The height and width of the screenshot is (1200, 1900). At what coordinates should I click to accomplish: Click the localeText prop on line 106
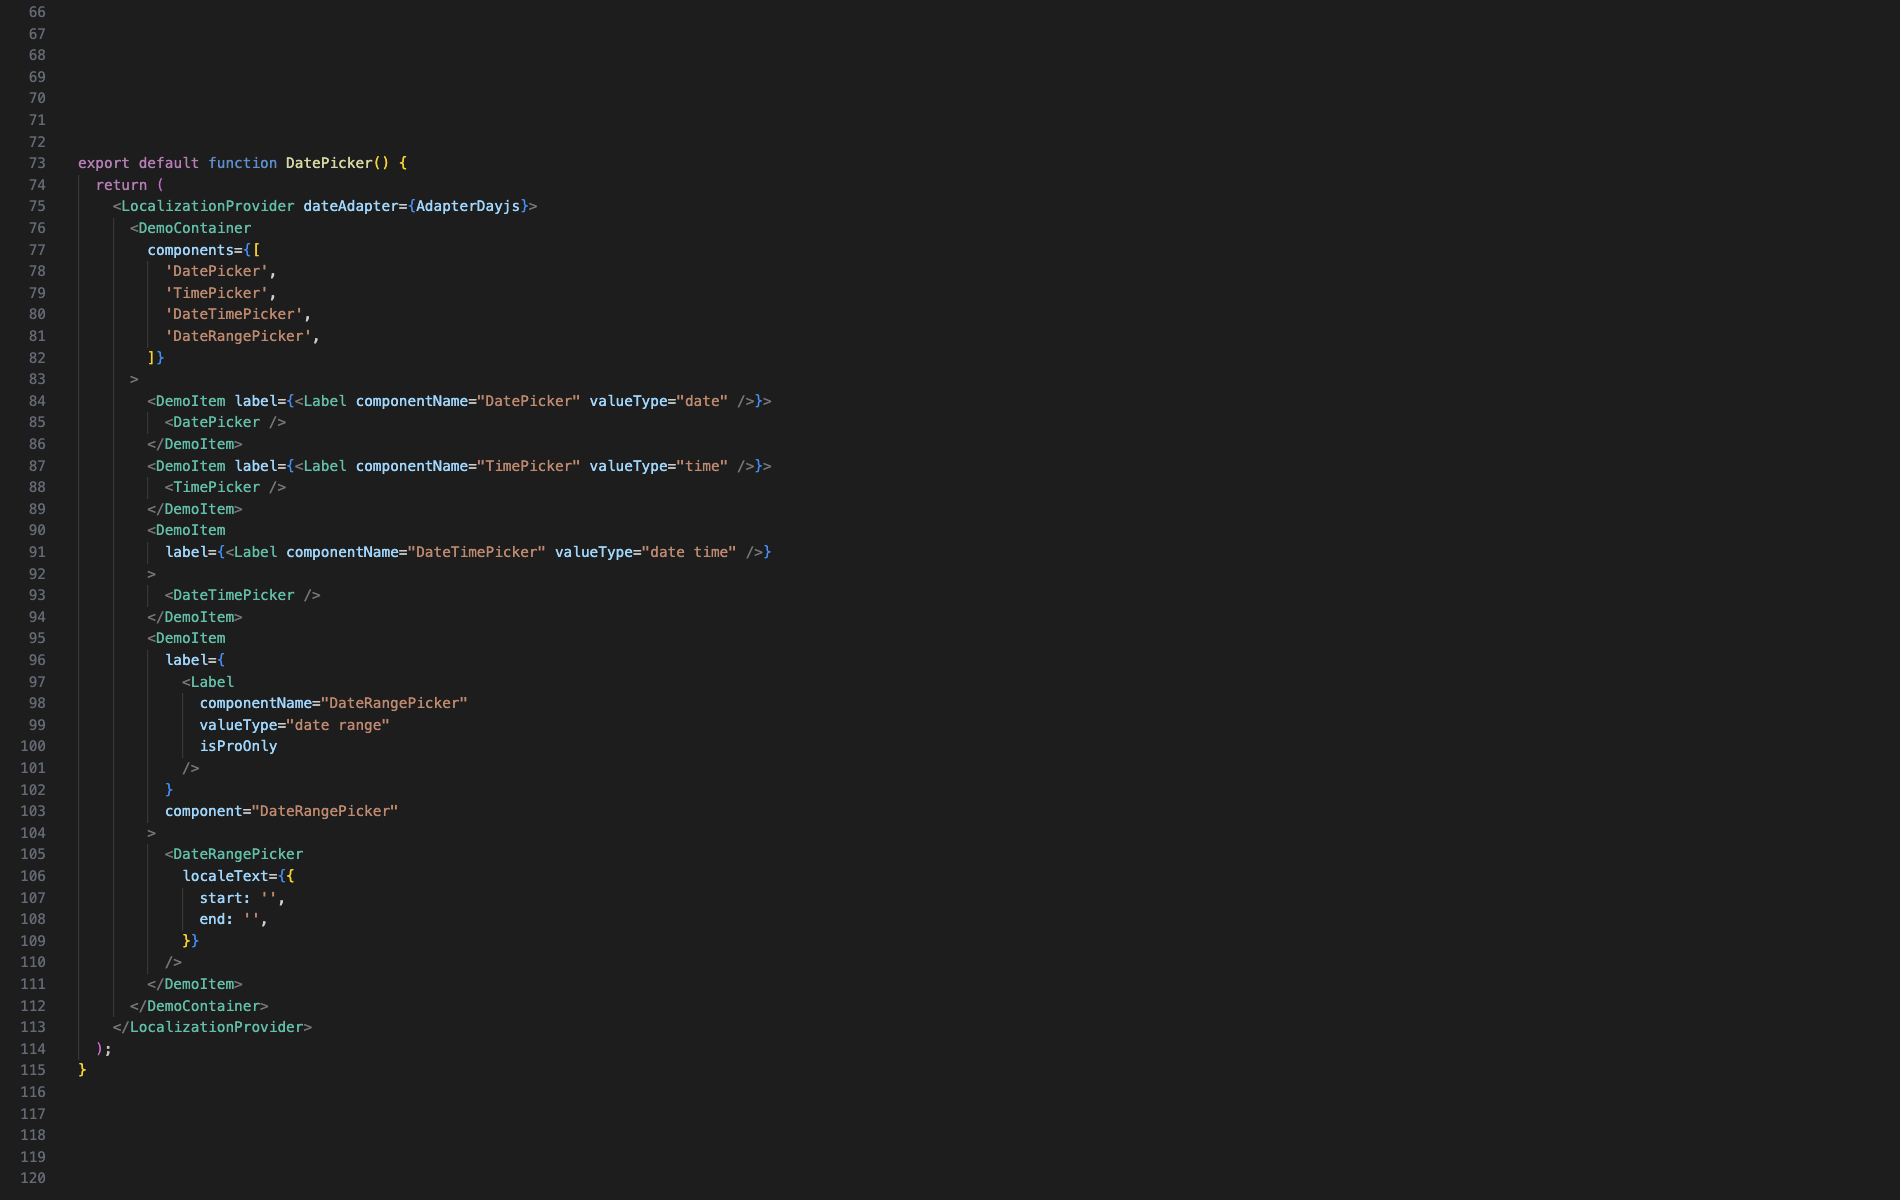coord(225,876)
